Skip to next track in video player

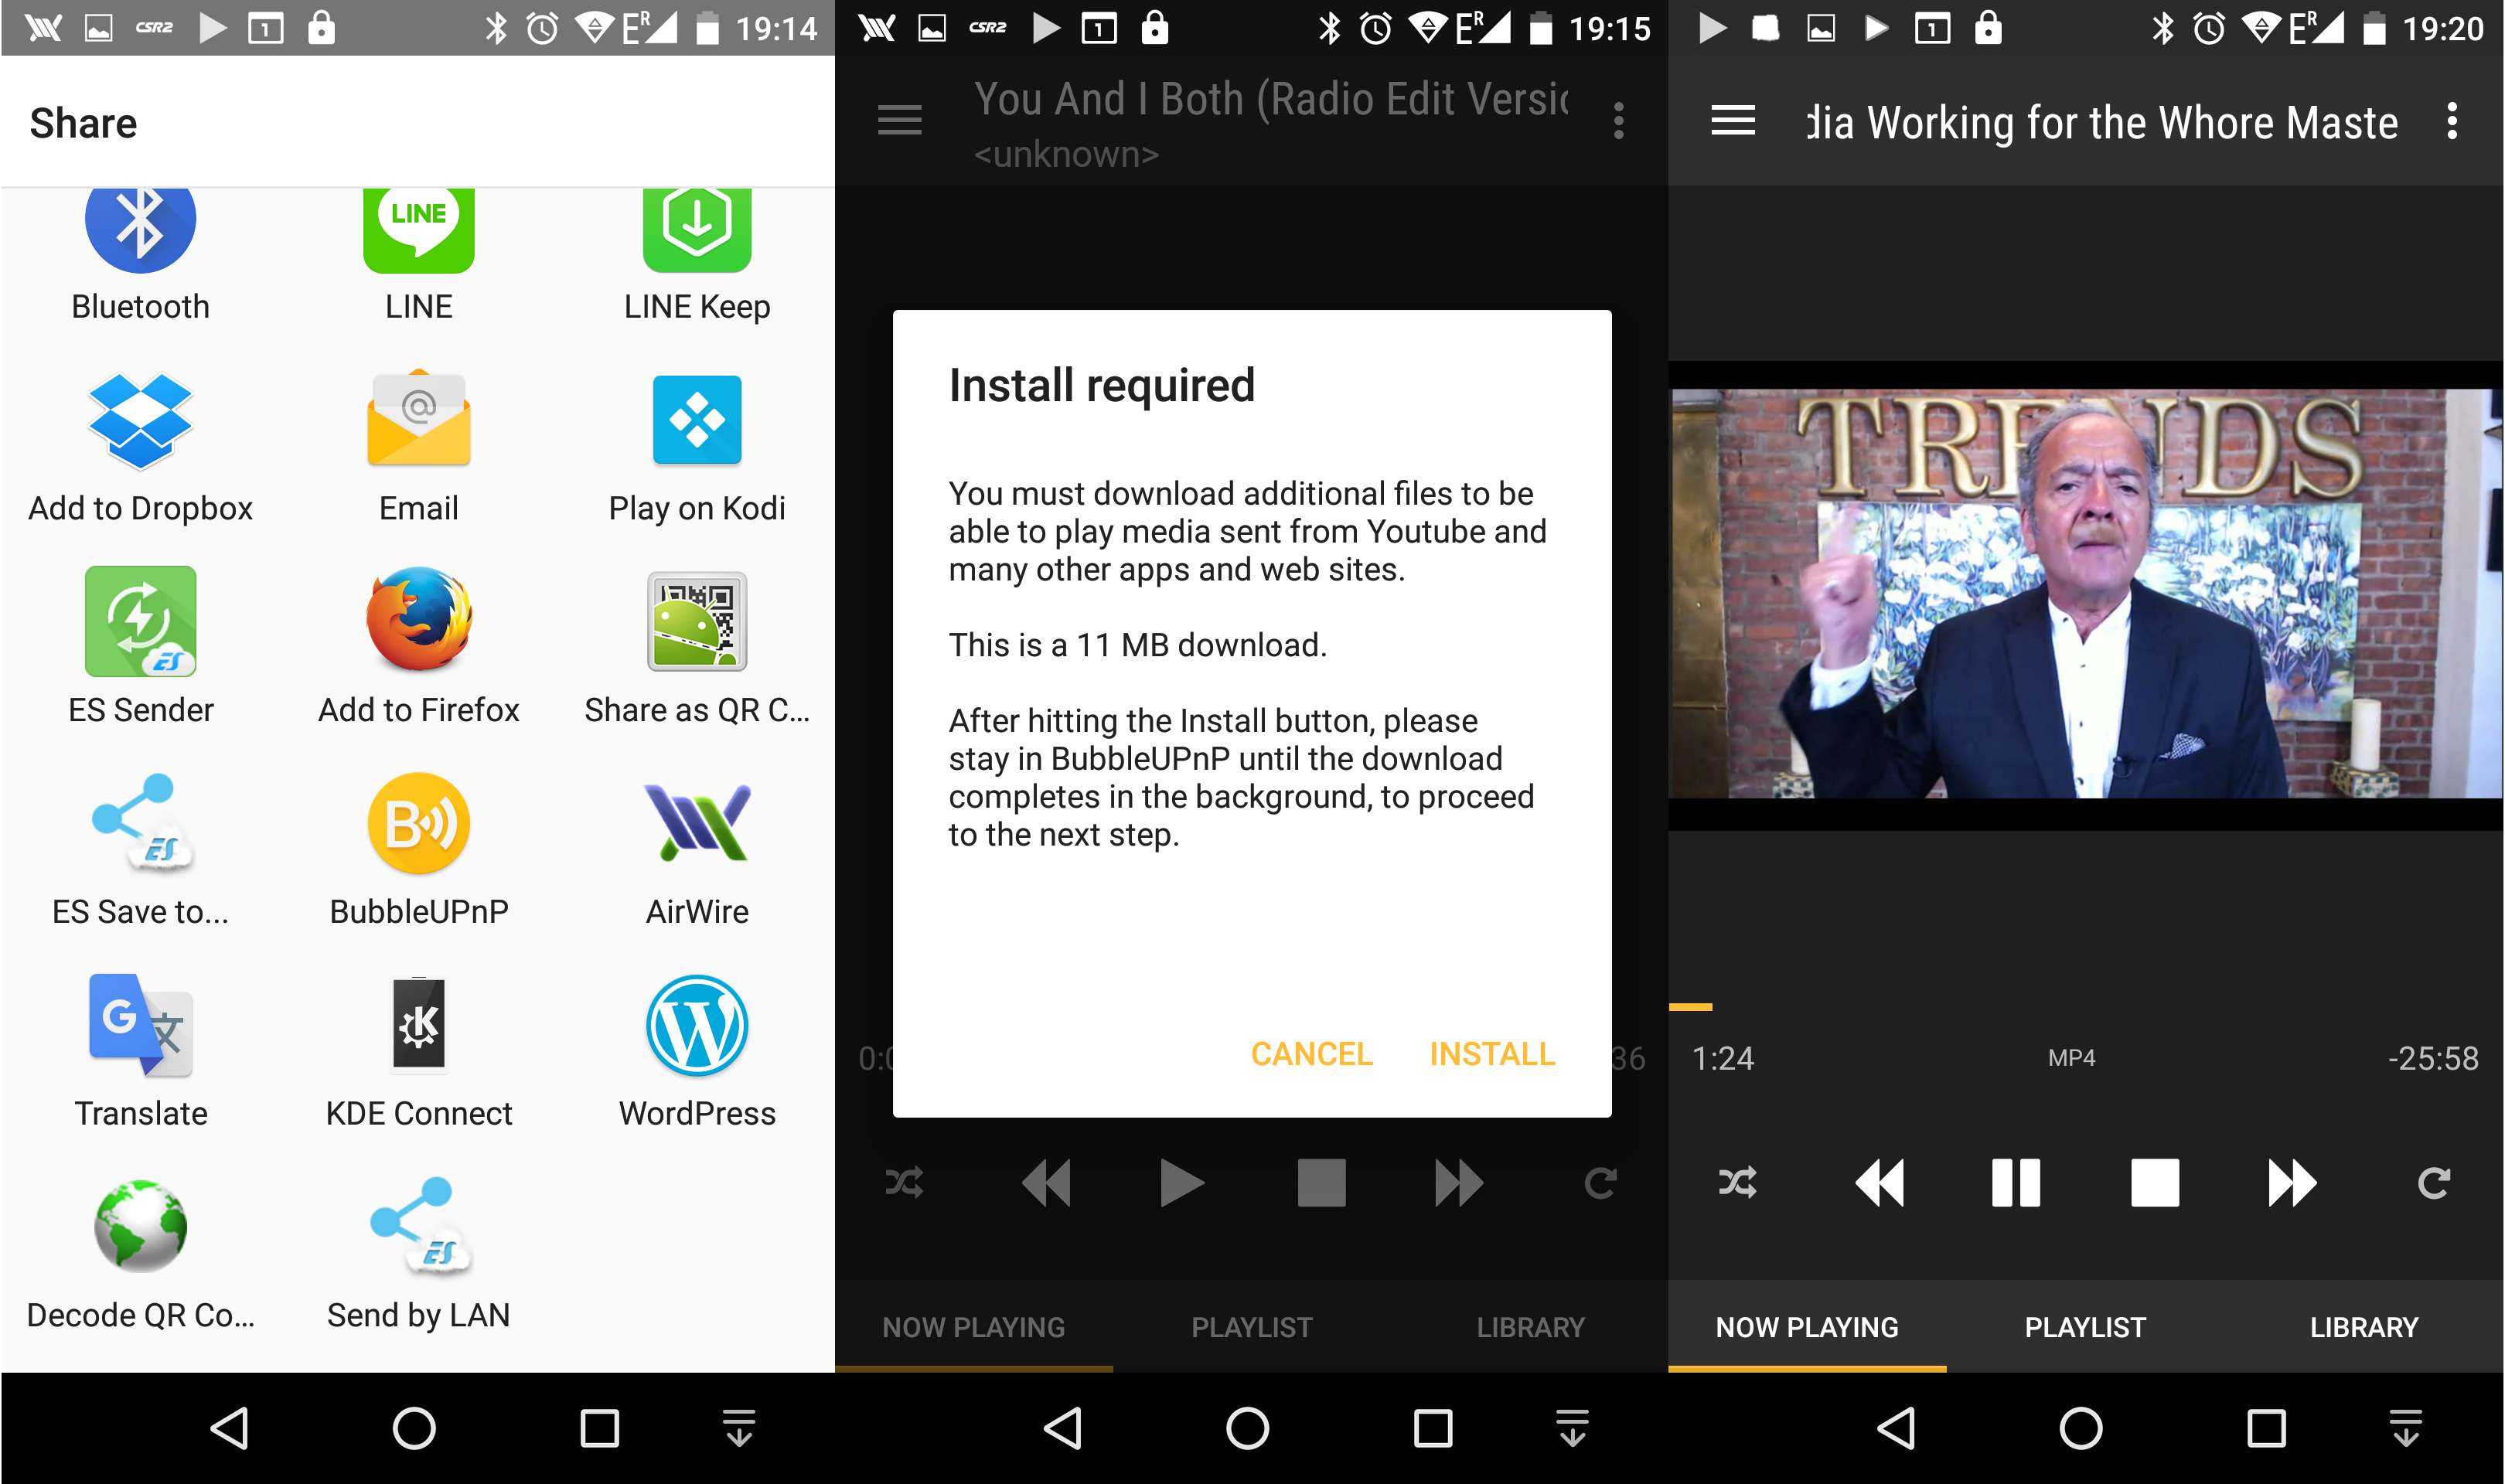pyautogui.click(x=2292, y=1183)
